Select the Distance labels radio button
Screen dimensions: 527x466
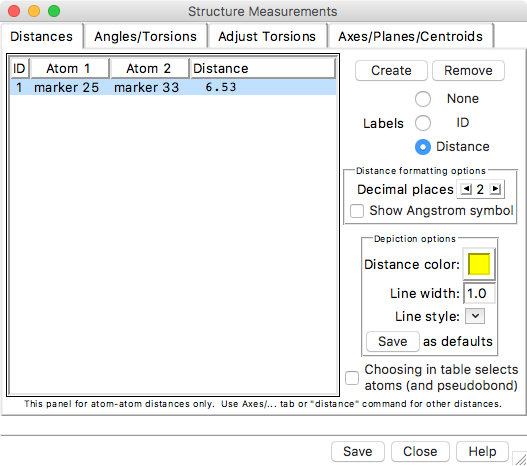(x=423, y=147)
